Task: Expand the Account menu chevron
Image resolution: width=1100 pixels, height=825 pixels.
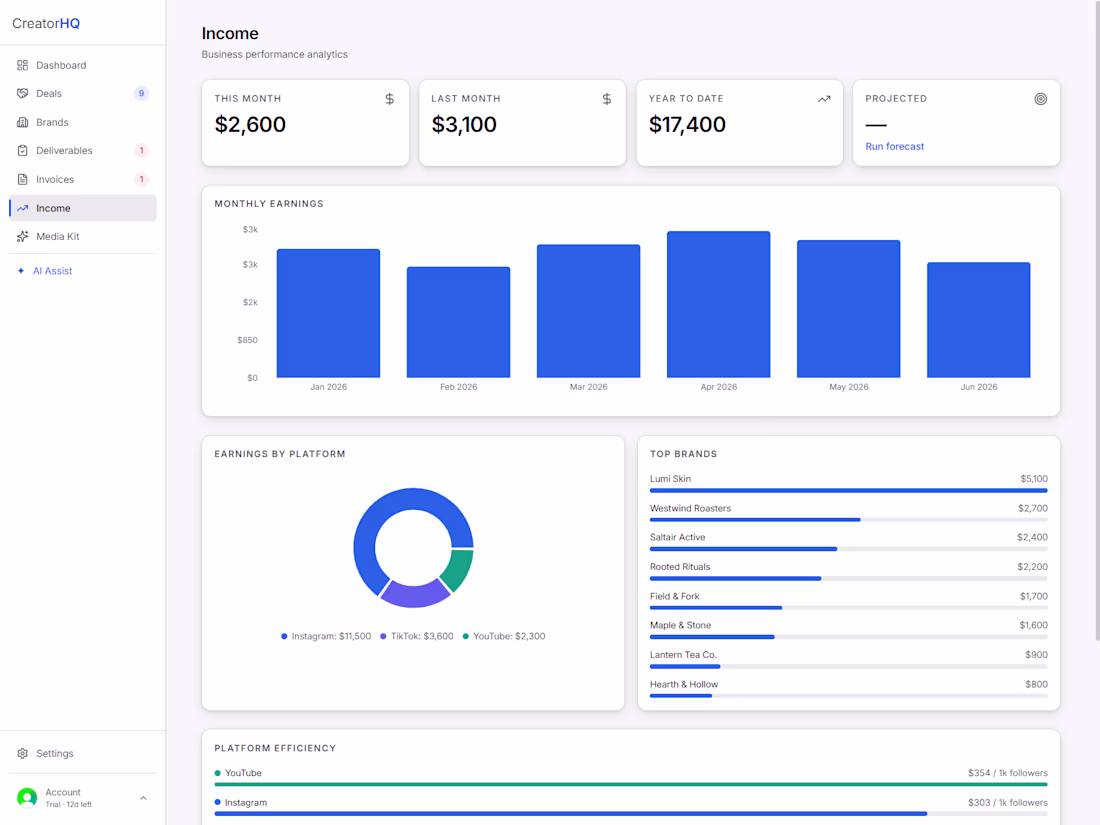Action: coord(143,798)
